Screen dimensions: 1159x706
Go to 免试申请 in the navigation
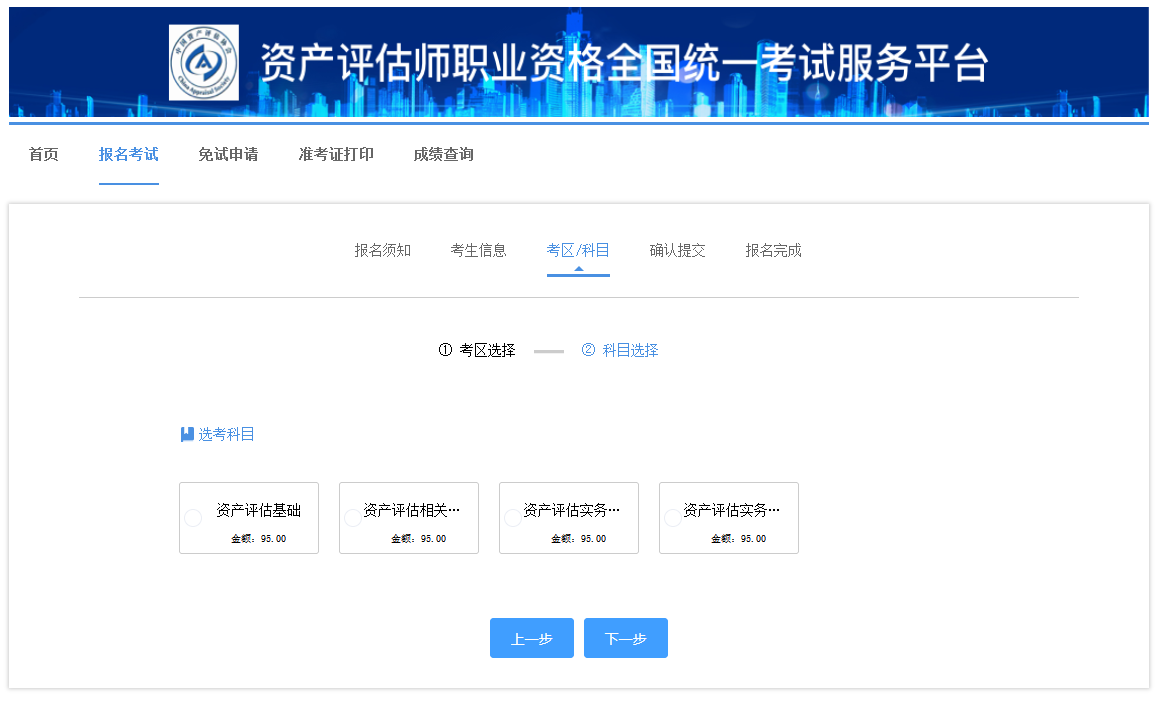tap(228, 155)
